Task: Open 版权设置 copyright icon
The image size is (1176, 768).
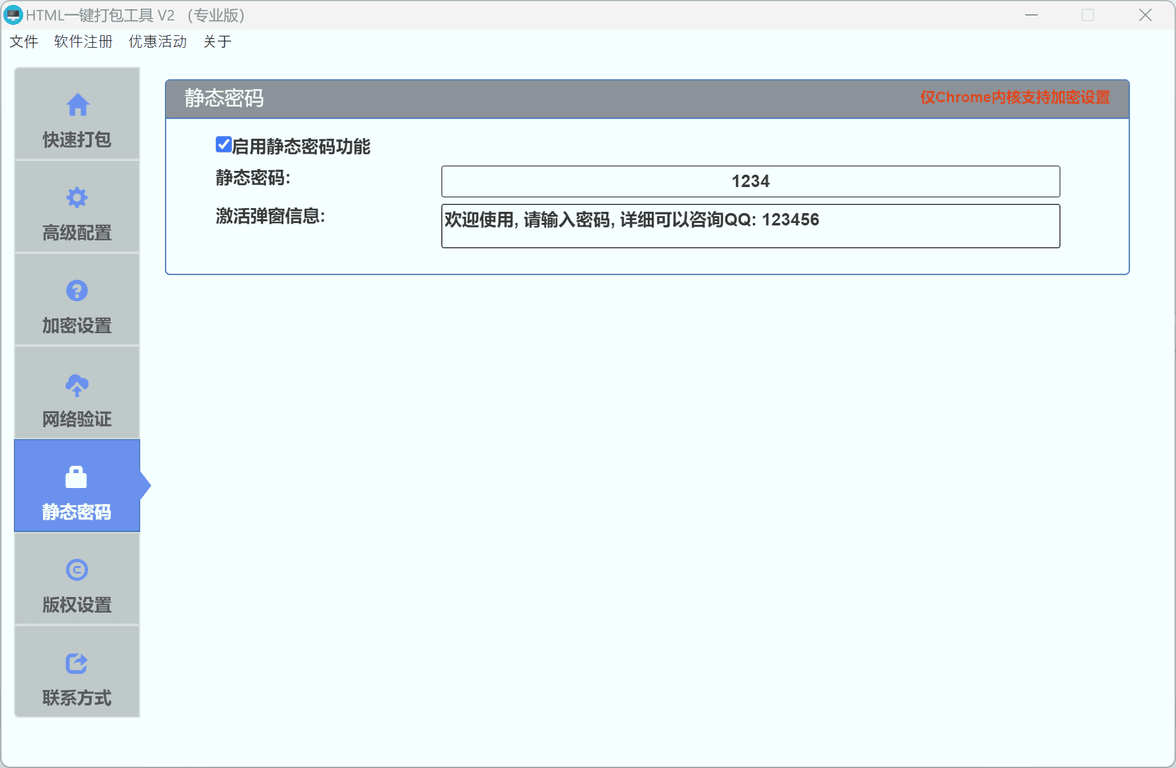Action: point(77,570)
